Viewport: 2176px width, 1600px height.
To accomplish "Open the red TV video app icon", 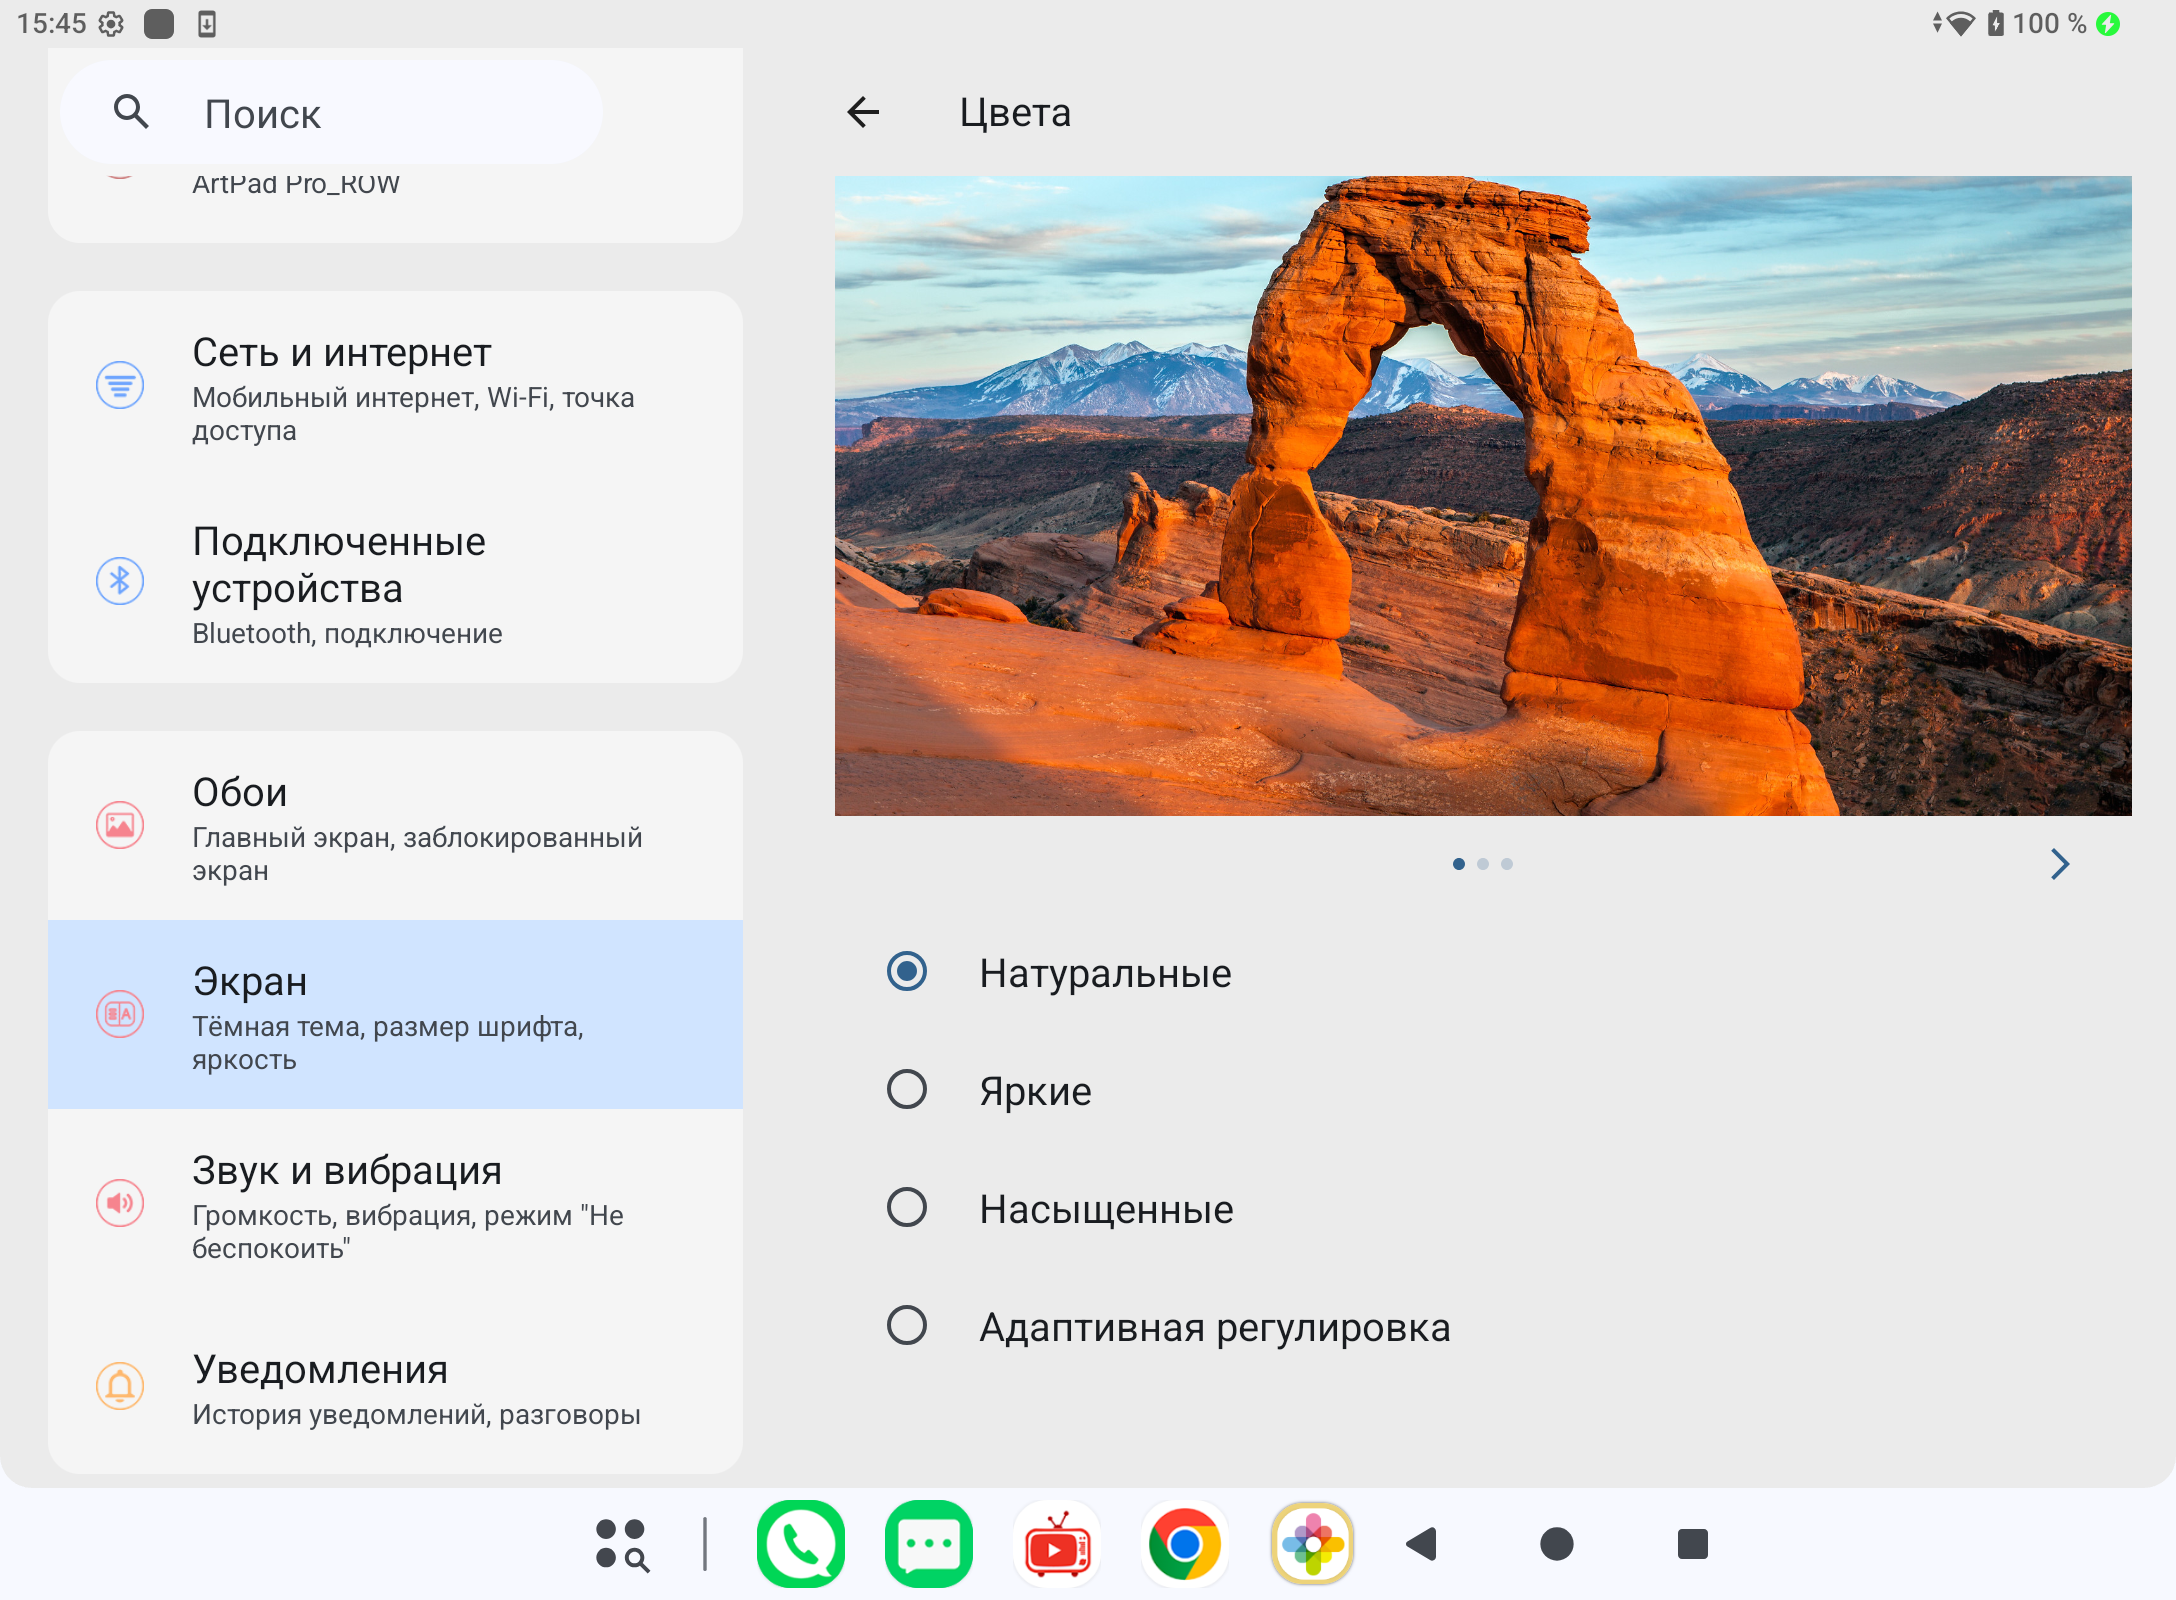I will point(1057,1543).
